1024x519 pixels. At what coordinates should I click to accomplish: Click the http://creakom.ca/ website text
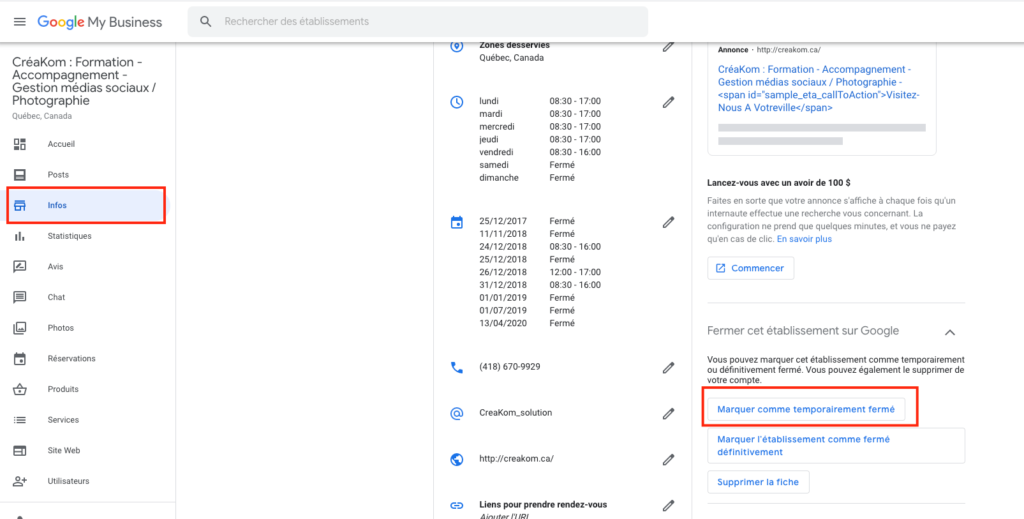[x=516, y=459]
